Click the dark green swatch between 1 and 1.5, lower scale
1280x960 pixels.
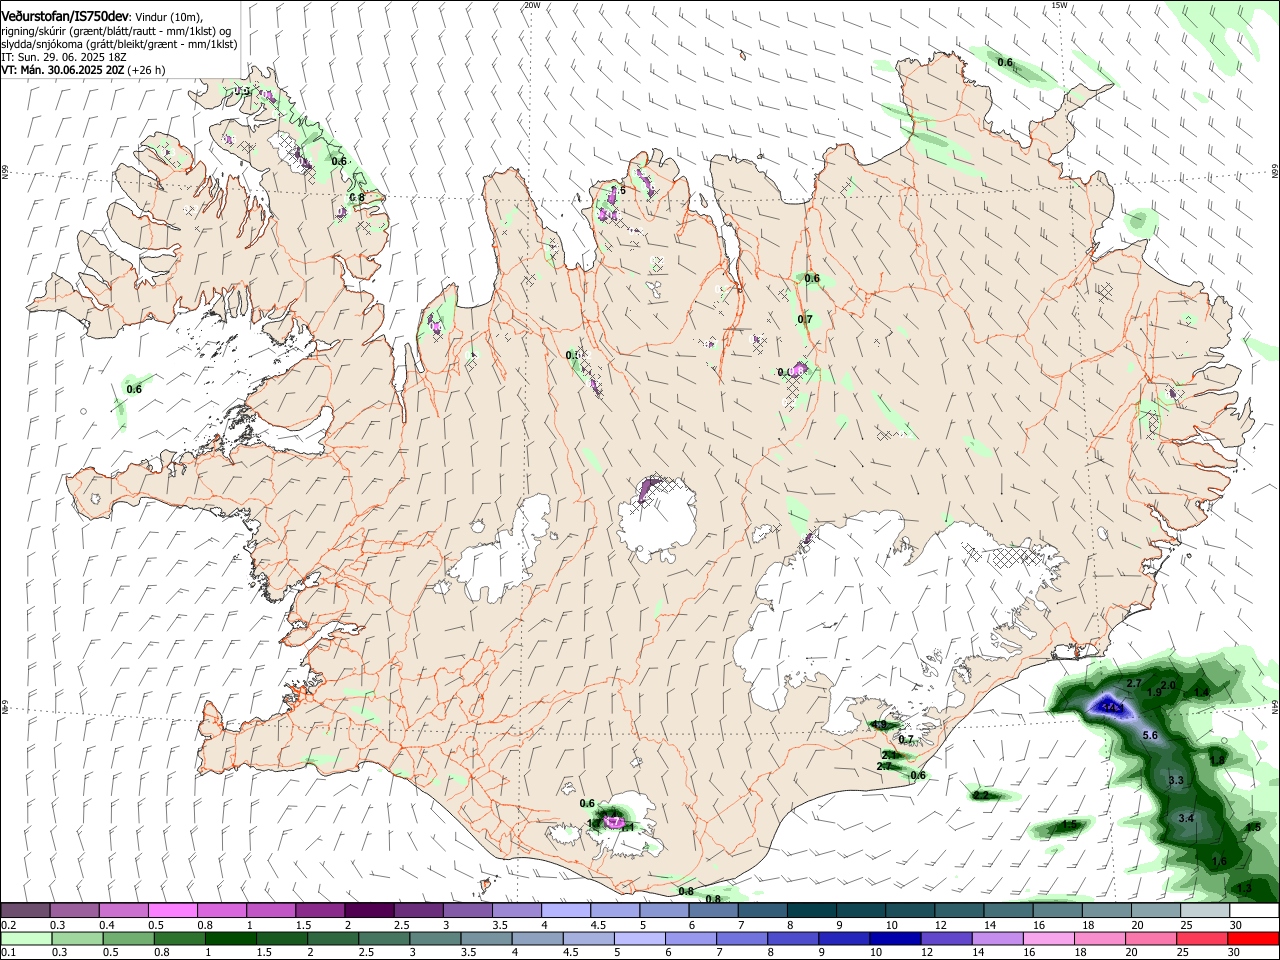(230, 938)
